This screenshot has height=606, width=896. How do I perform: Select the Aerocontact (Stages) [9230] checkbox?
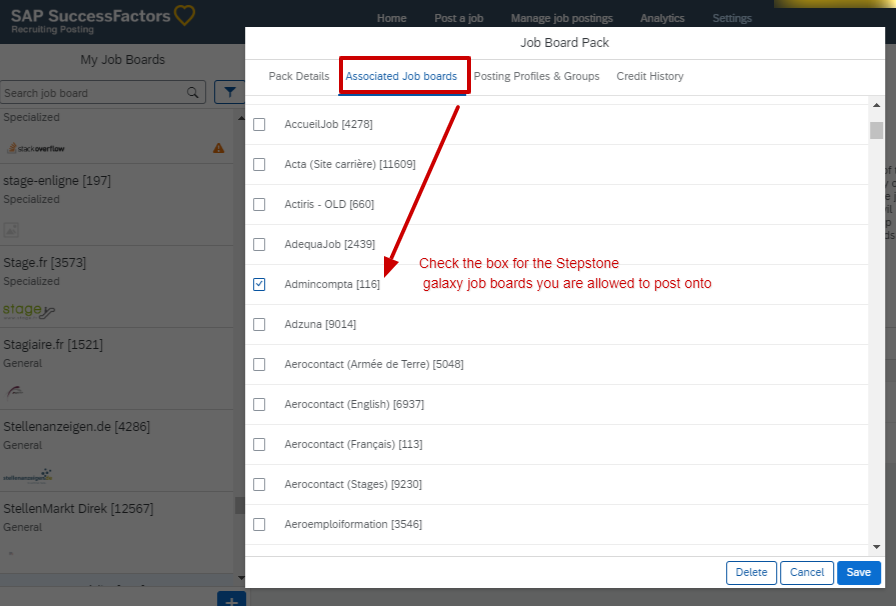259,485
